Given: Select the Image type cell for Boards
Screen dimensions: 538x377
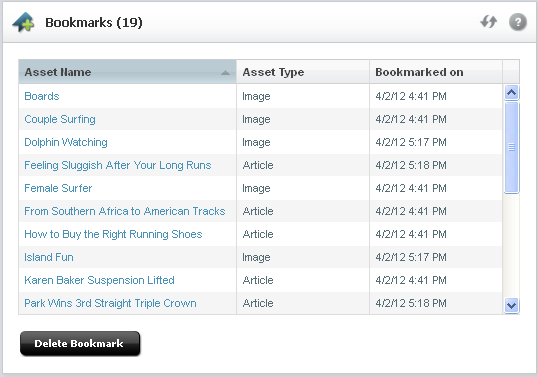Looking at the screenshot, I should pos(303,96).
